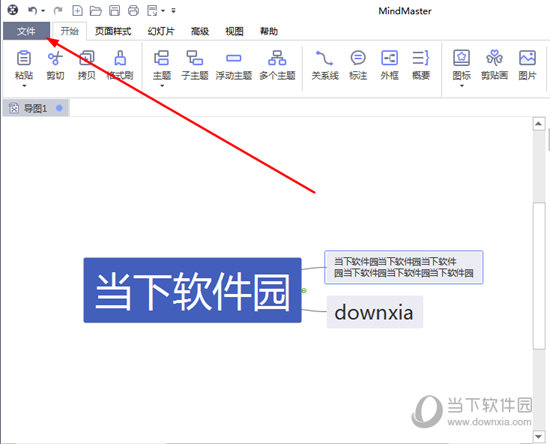The width and height of the screenshot is (550, 444).
Task: Switch to the 页面样式 tab
Action: pos(113,31)
